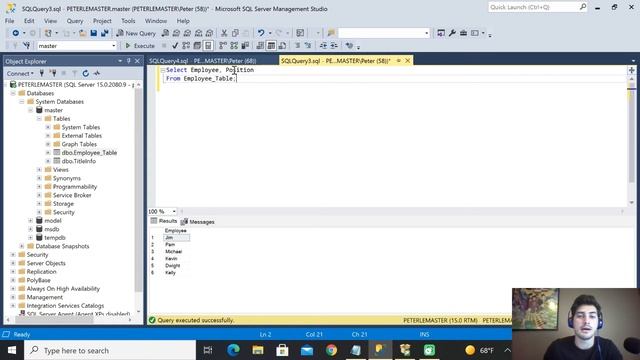Open the Connect dropdown in Object Explorer
This screenshot has height=360, width=640.
[20, 73]
